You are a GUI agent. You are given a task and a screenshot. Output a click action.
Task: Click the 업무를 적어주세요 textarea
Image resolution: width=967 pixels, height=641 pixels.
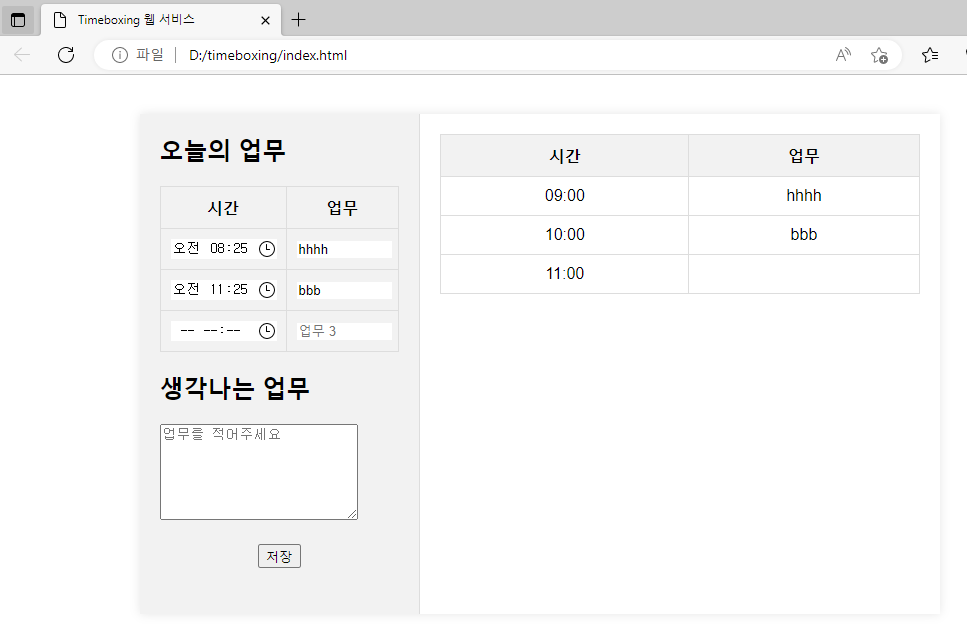pos(259,472)
